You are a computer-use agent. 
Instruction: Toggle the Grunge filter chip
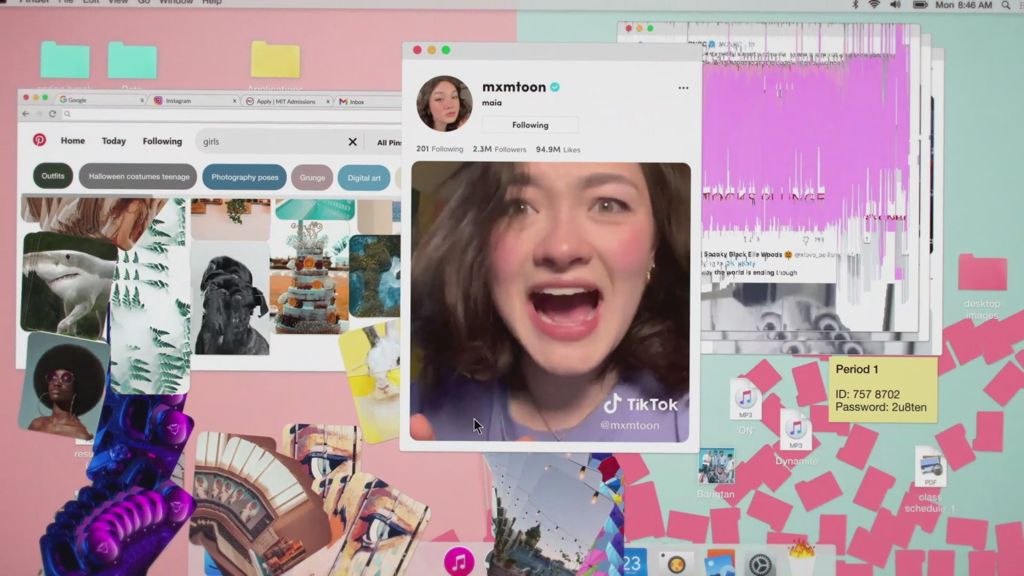pyautogui.click(x=312, y=178)
